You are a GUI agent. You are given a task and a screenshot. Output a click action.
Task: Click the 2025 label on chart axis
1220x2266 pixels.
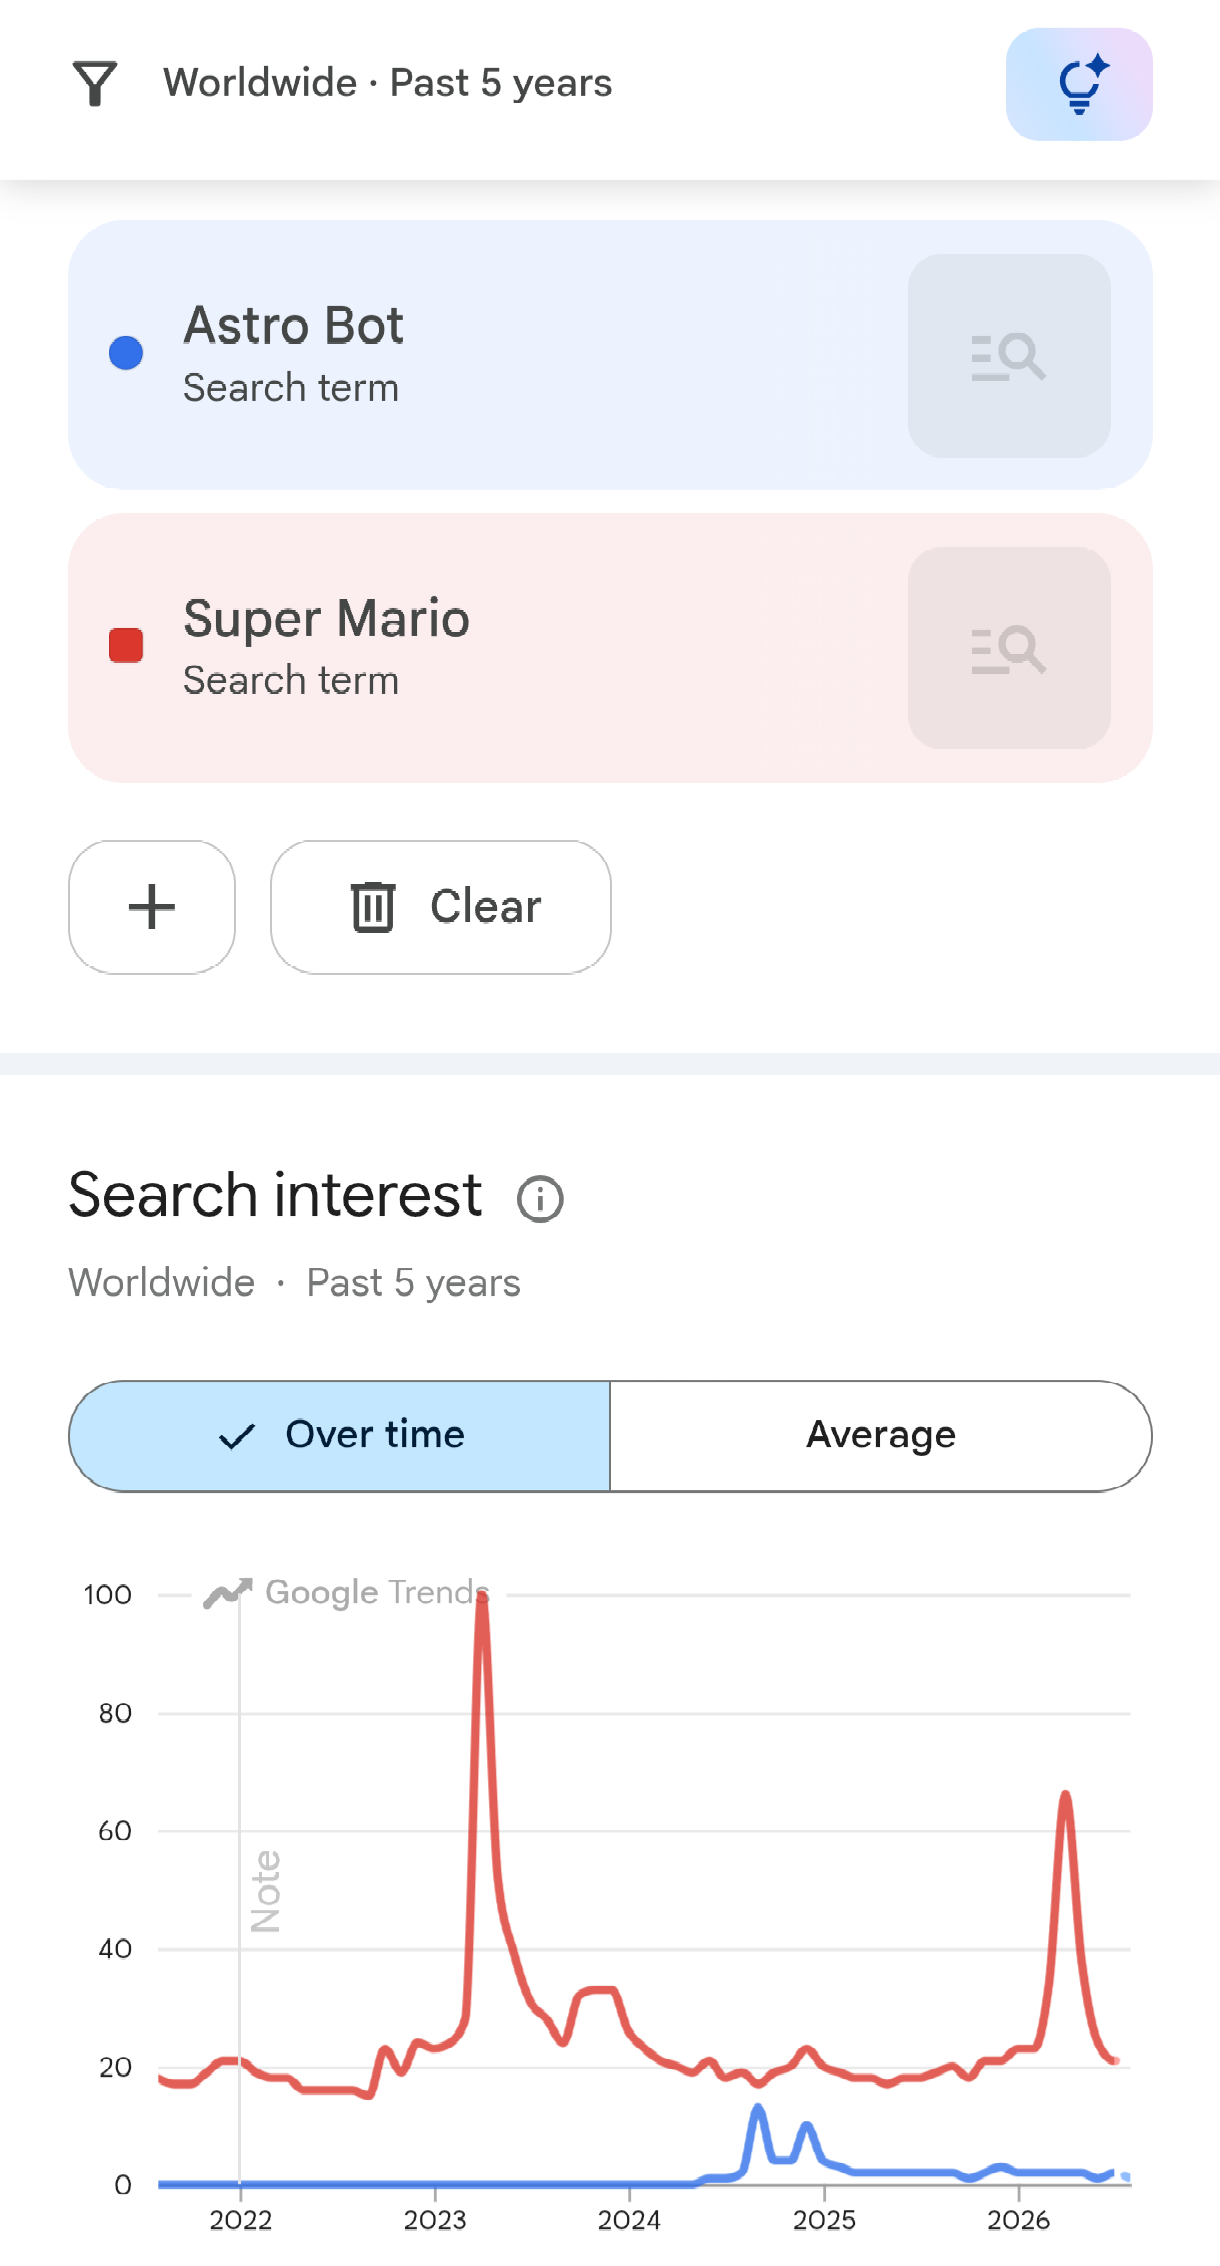[x=824, y=2221]
